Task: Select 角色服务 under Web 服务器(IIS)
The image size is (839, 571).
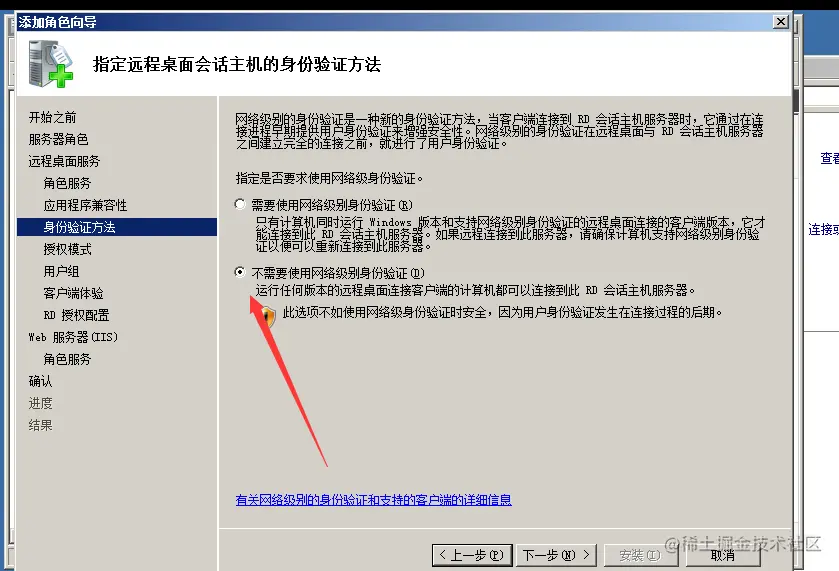Action: point(67,359)
